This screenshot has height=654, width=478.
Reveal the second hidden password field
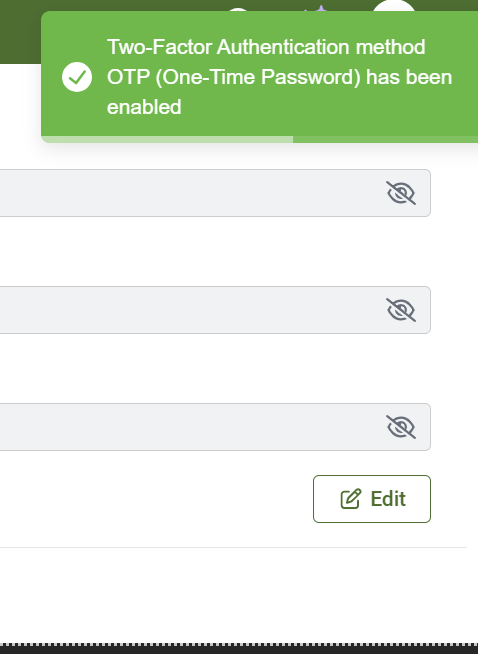401,310
